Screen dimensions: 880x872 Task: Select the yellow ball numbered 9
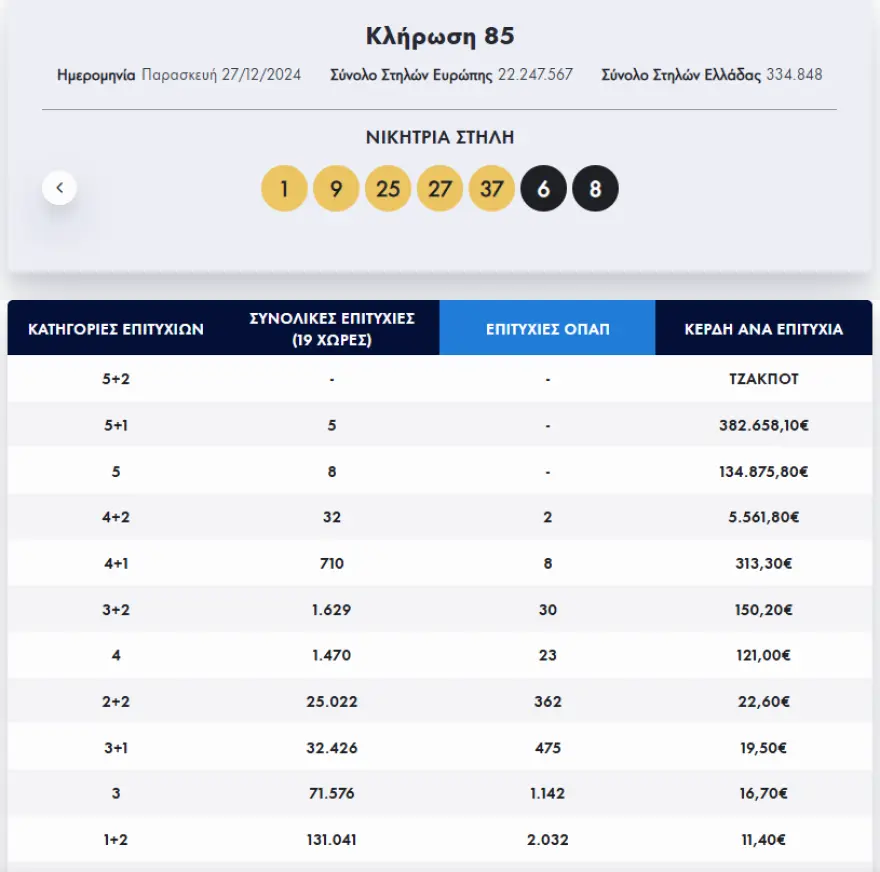[336, 188]
